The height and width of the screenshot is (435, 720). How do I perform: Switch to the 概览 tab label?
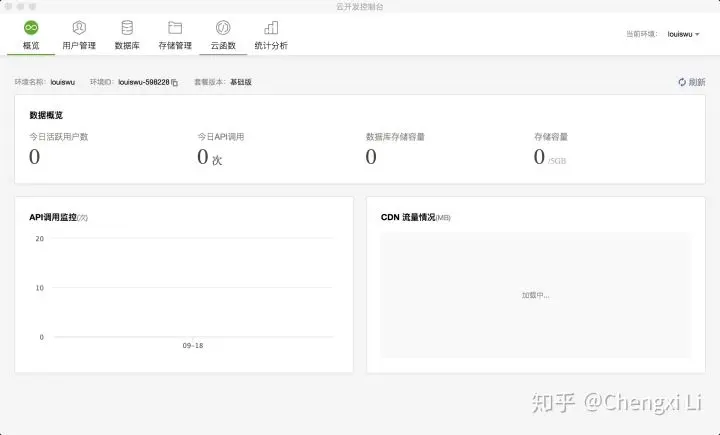pyautogui.click(x=31, y=45)
